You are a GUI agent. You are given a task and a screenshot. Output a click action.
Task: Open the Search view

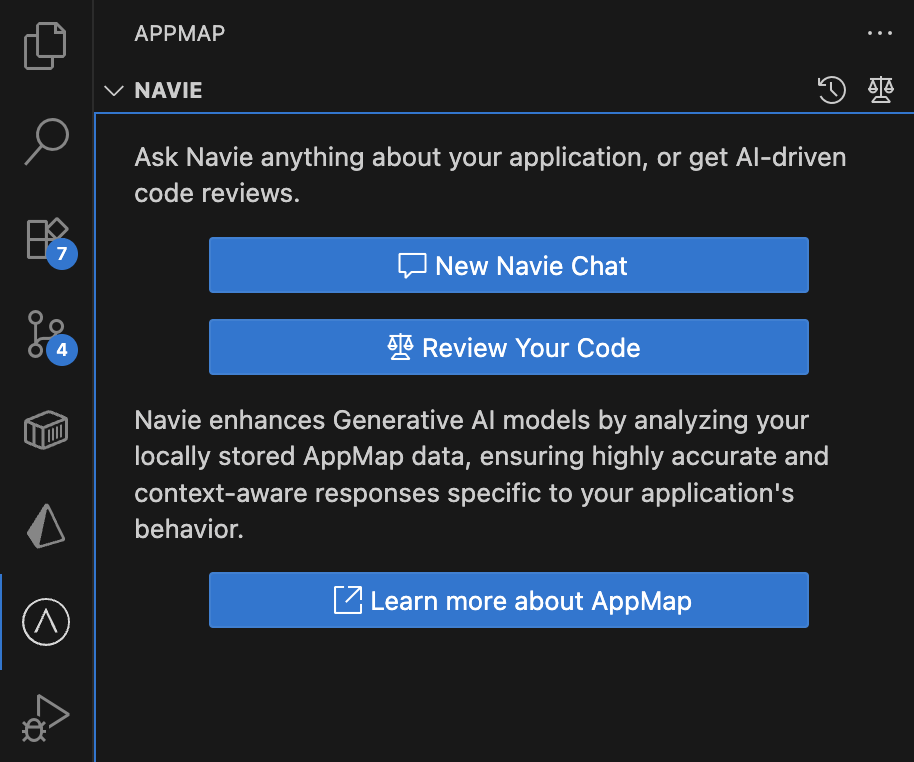(47, 142)
